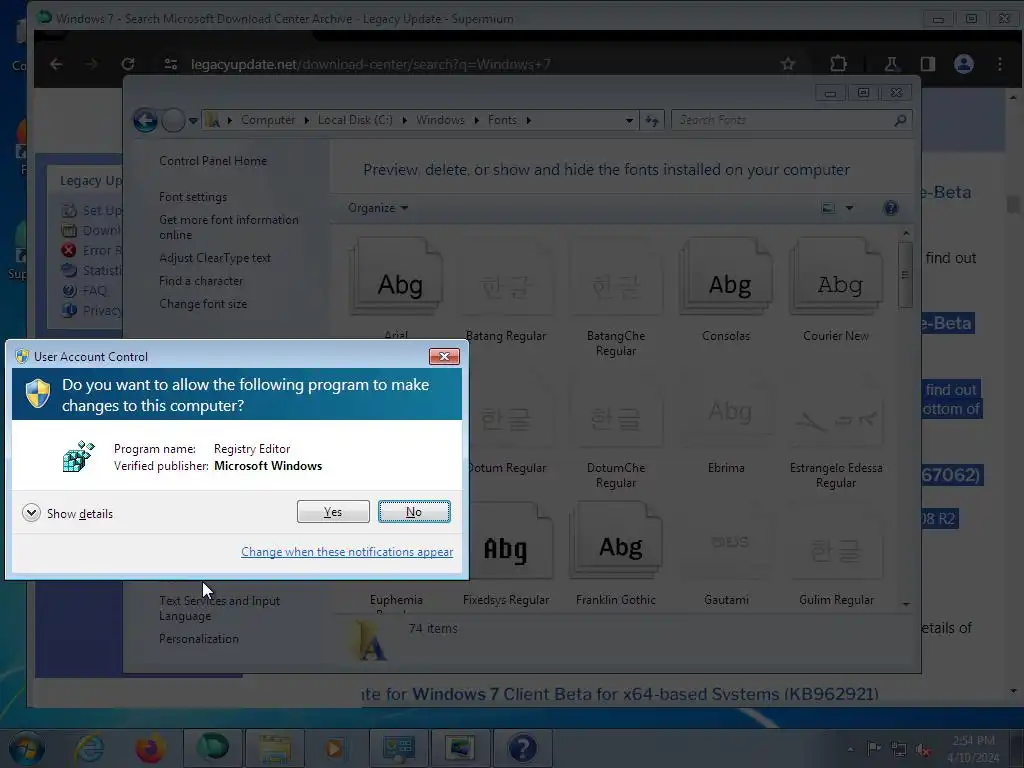Open profile avatar icon in Supermium
The width and height of the screenshot is (1024, 768).
[x=964, y=64]
